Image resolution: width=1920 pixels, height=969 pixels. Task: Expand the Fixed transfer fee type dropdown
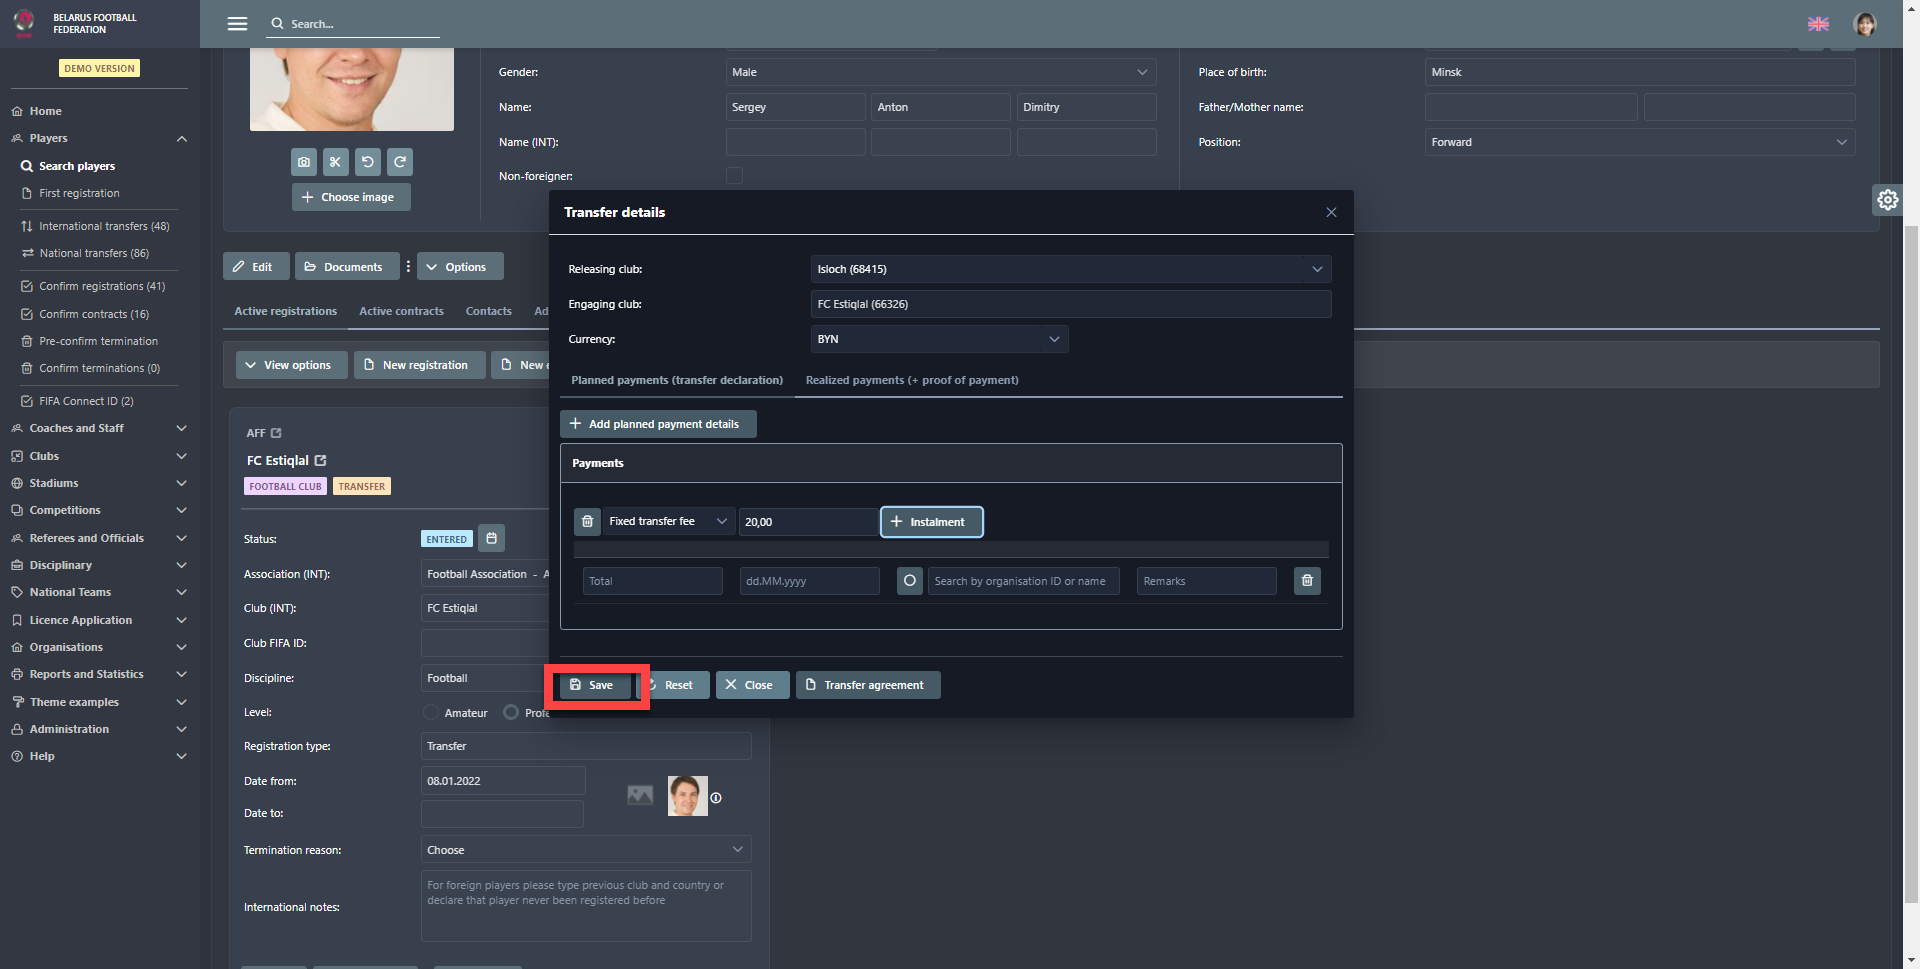coord(668,522)
